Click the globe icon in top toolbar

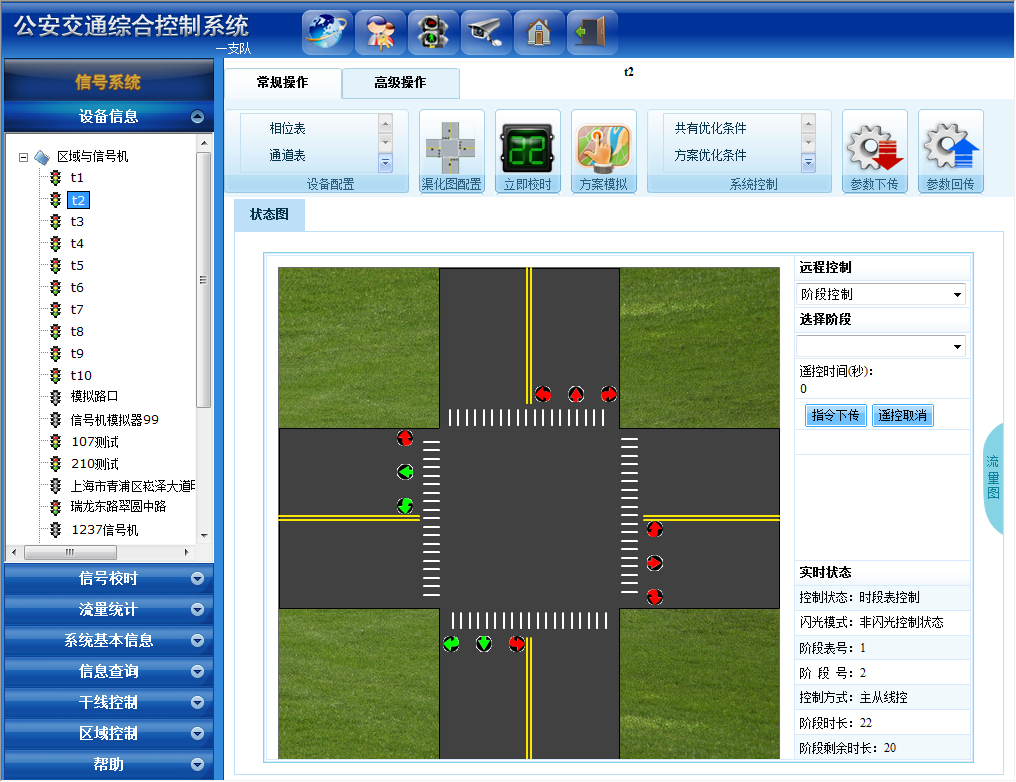tap(327, 32)
